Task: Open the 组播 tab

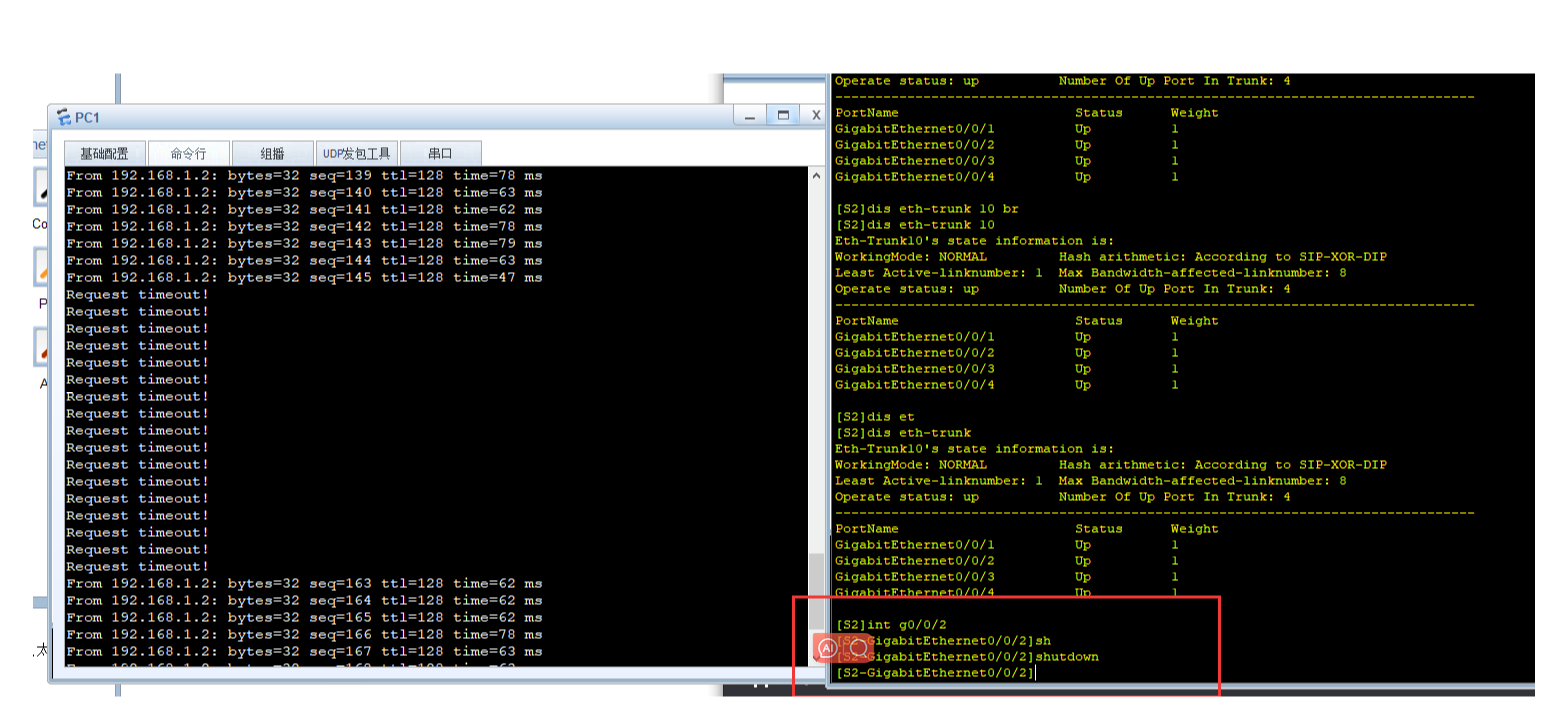Action: point(272,154)
